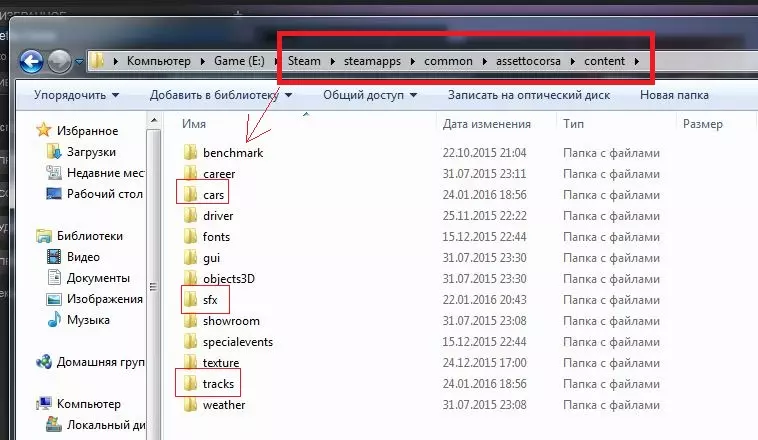The height and width of the screenshot is (440, 758).
Task: Click the Back navigation arrow button
Action: [31, 61]
